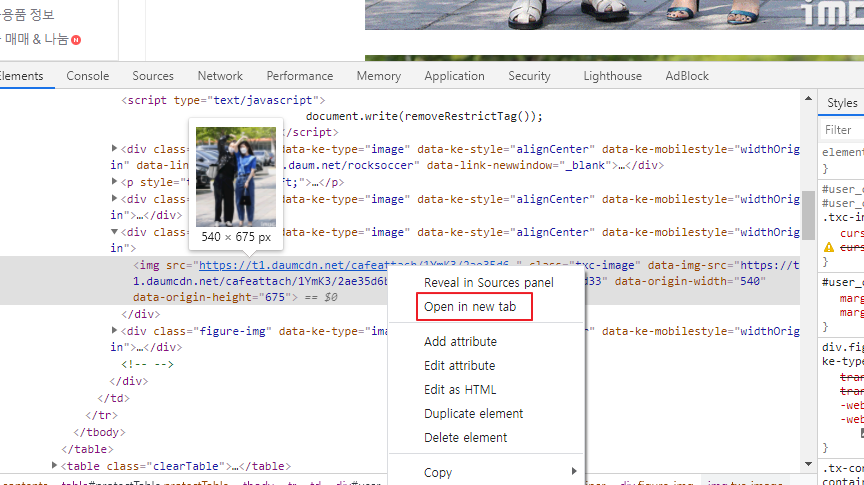Open the Memory tab

[379, 76]
